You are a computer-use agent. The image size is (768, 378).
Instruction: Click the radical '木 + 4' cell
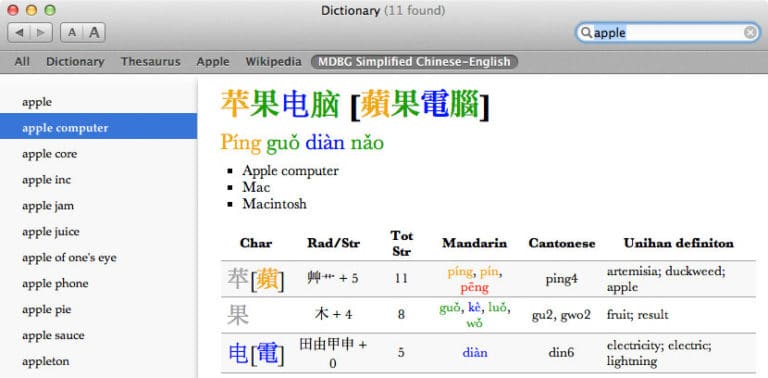pyautogui.click(x=333, y=314)
